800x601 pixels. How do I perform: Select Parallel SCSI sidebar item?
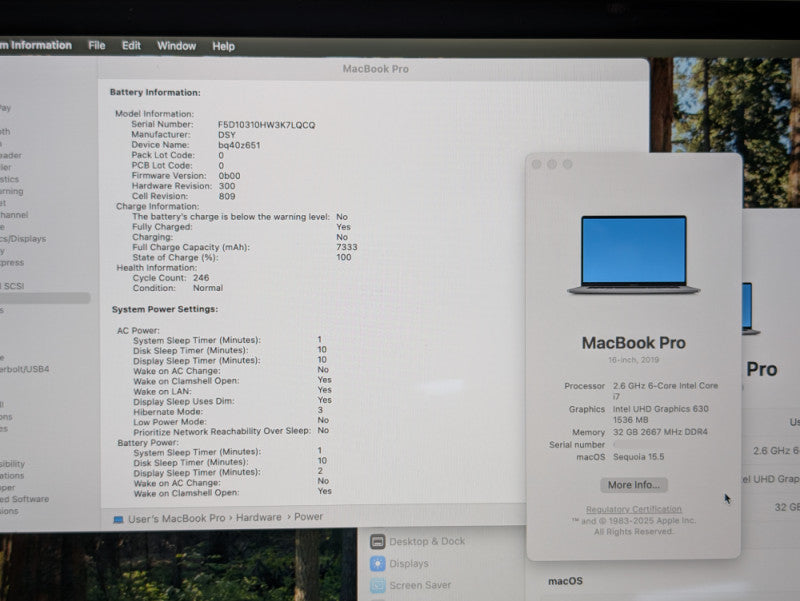[12, 286]
